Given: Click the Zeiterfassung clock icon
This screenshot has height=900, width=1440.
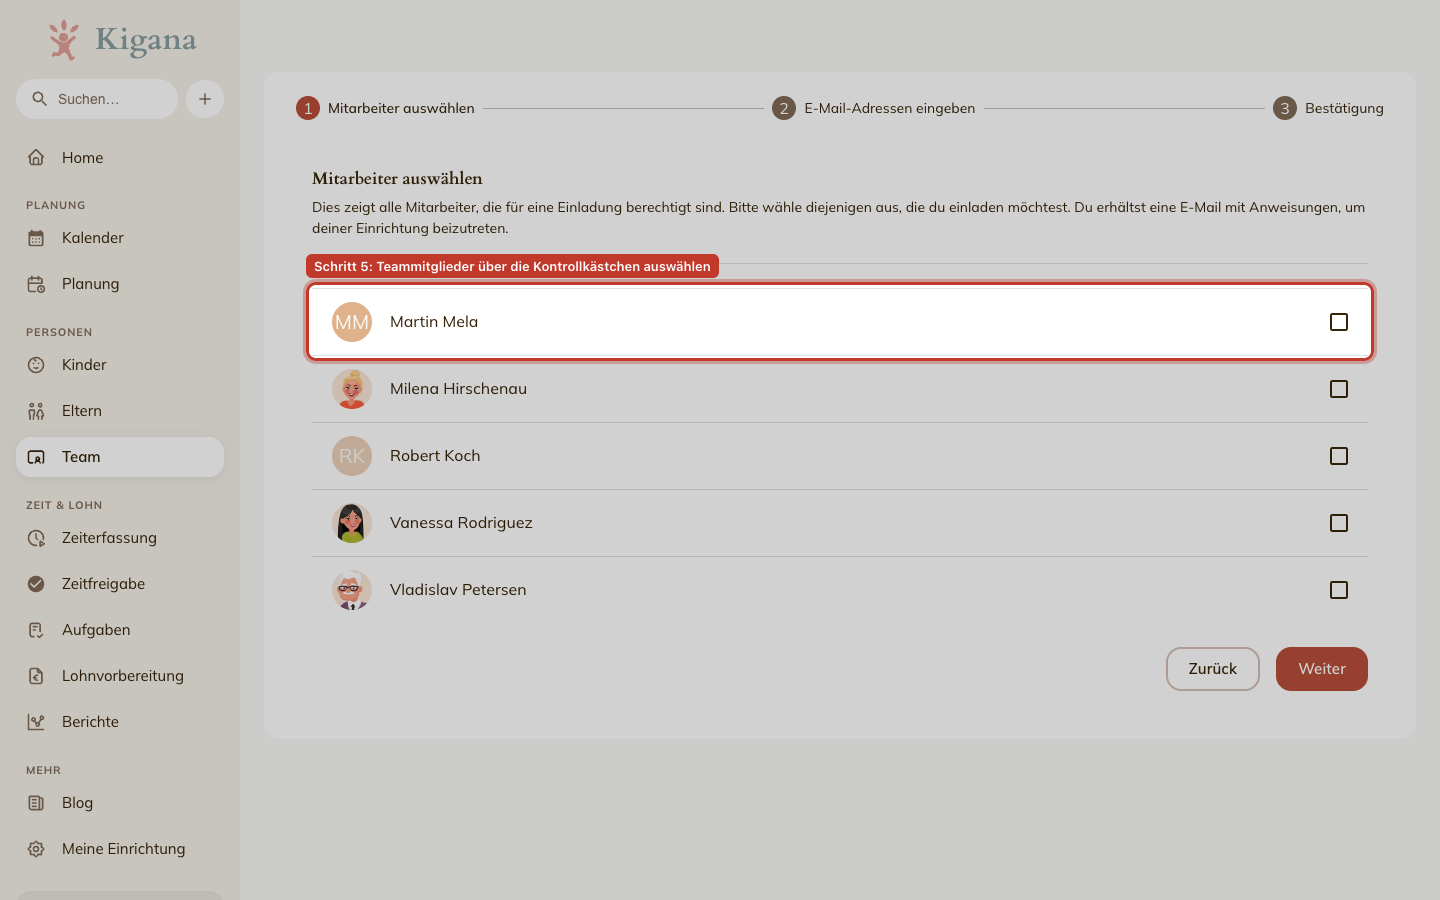Looking at the screenshot, I should tap(36, 538).
